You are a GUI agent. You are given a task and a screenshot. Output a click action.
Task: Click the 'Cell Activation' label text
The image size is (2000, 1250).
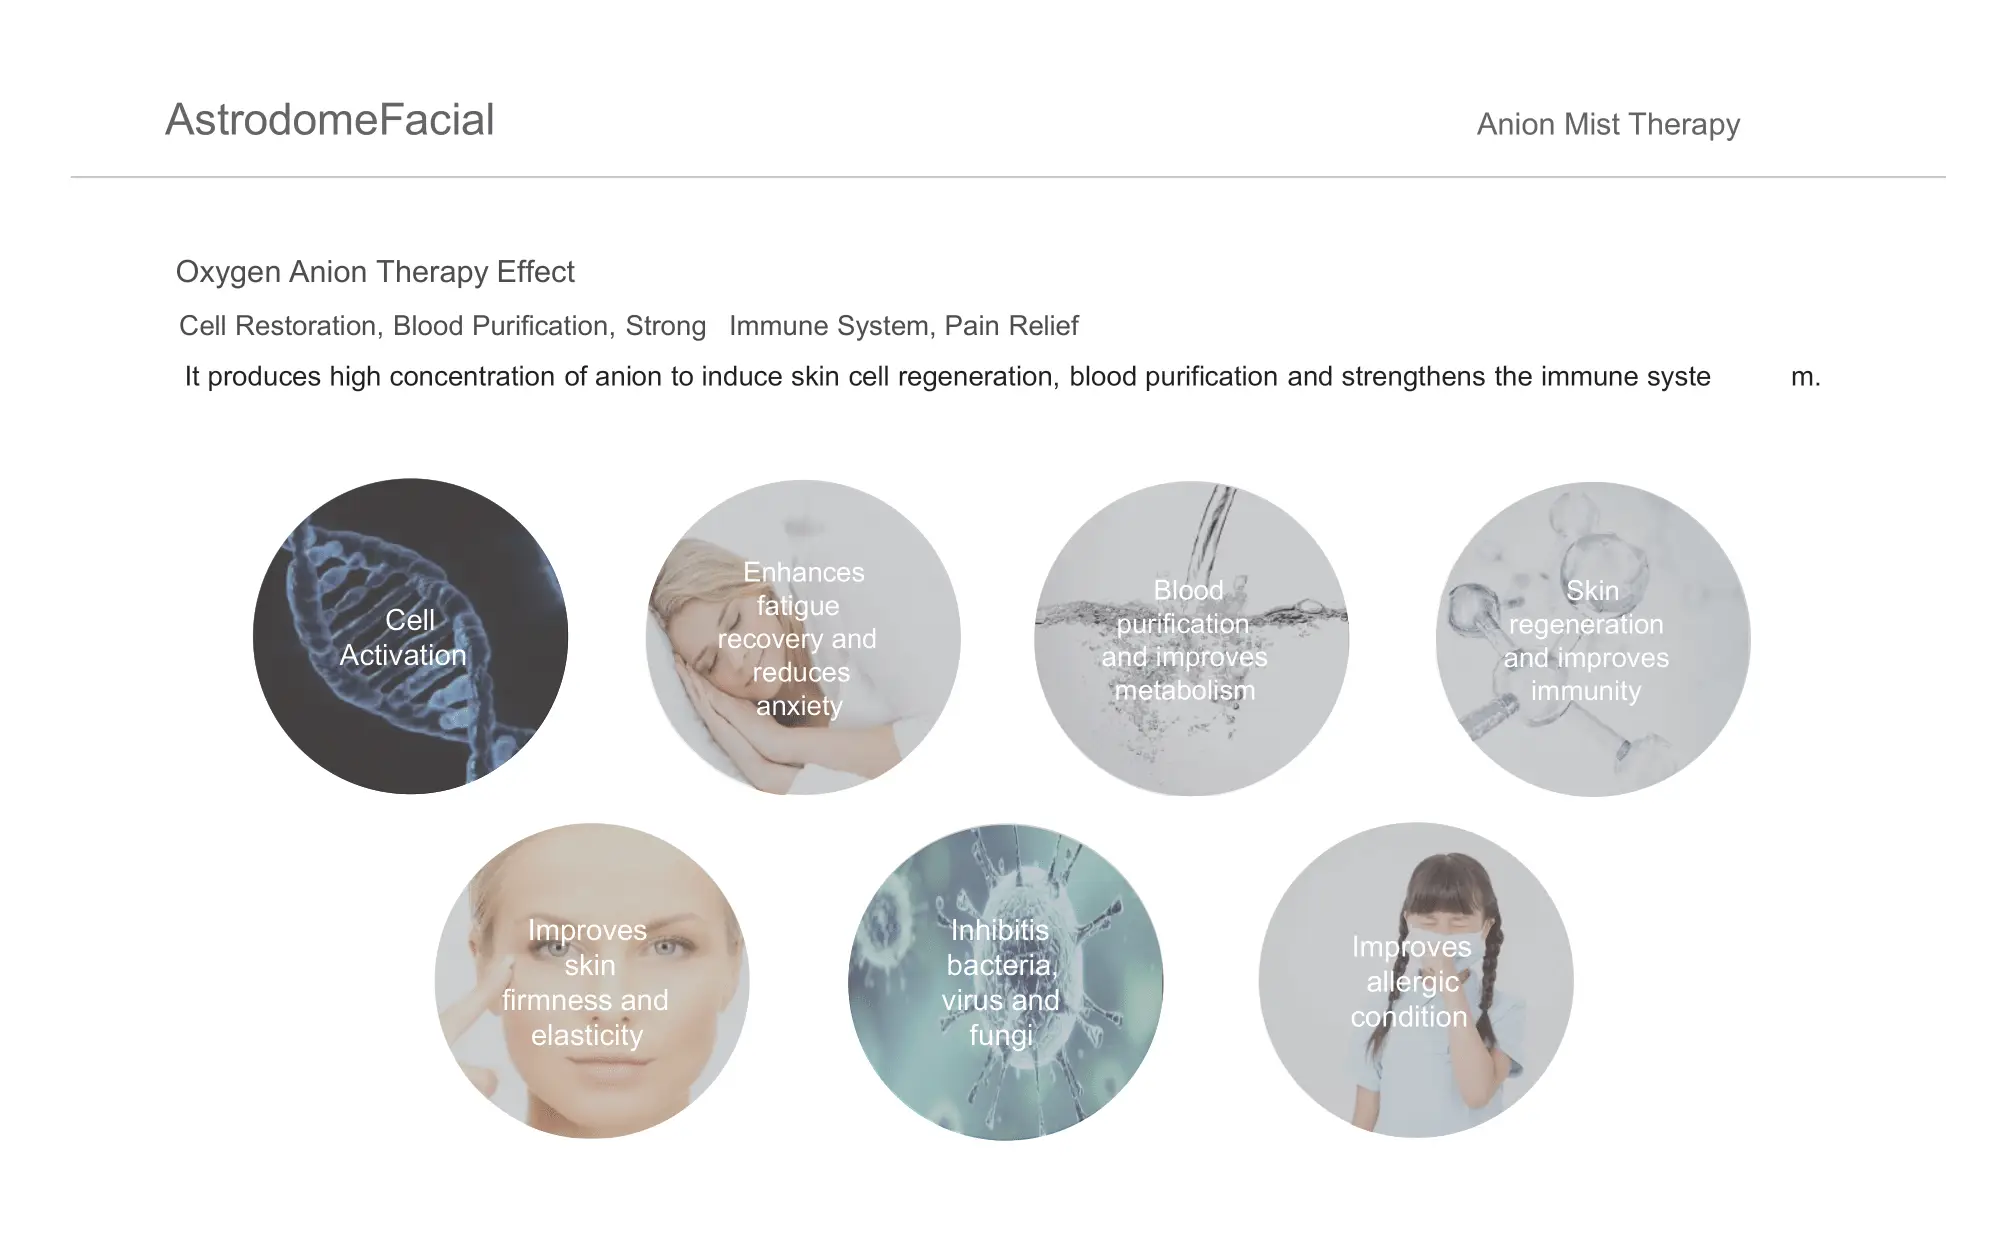404,638
